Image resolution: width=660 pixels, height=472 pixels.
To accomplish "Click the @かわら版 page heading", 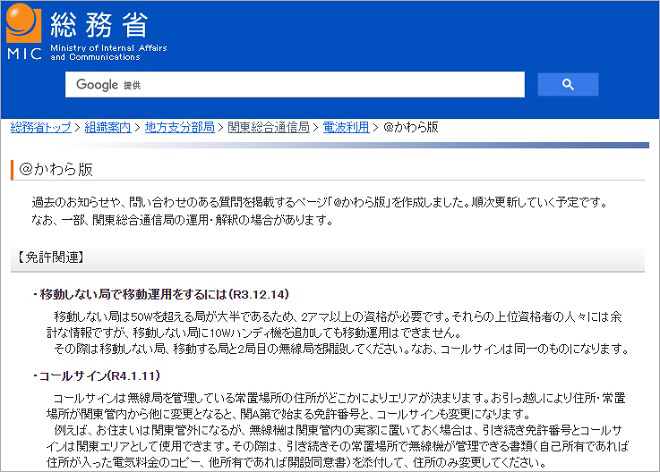I will click(x=56, y=170).
